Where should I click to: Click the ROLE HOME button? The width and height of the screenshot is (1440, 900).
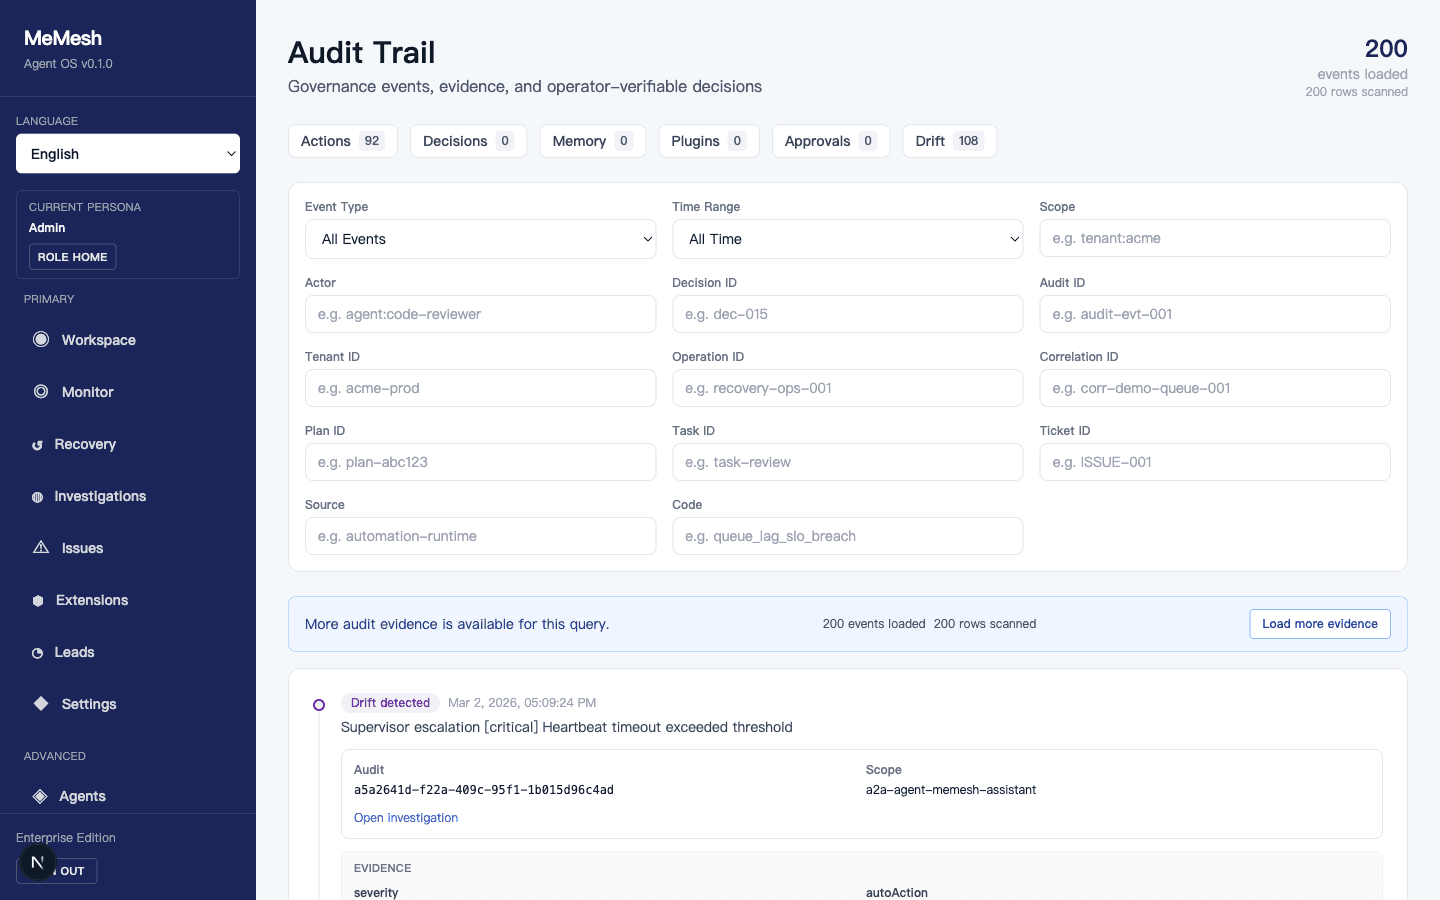point(72,257)
